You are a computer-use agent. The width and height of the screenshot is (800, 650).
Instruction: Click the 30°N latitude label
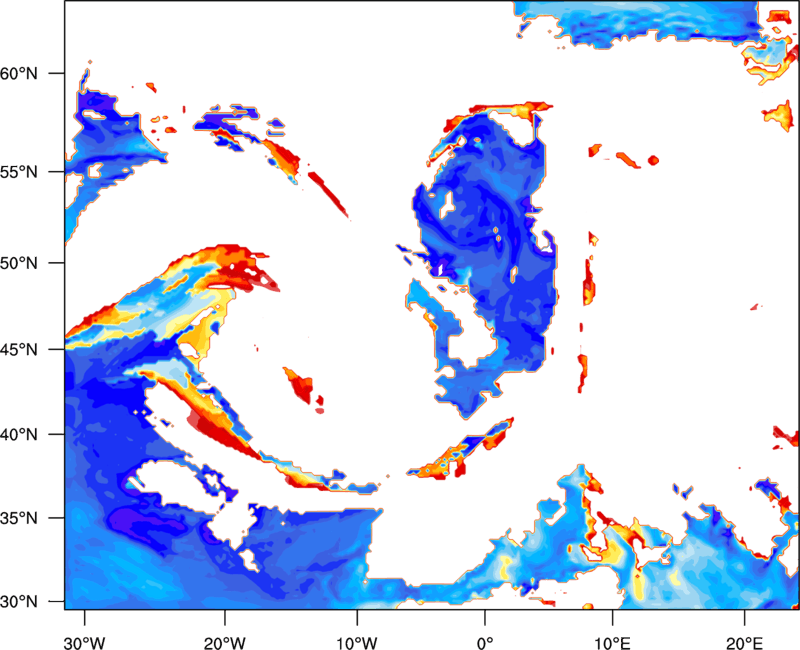(x=19, y=602)
